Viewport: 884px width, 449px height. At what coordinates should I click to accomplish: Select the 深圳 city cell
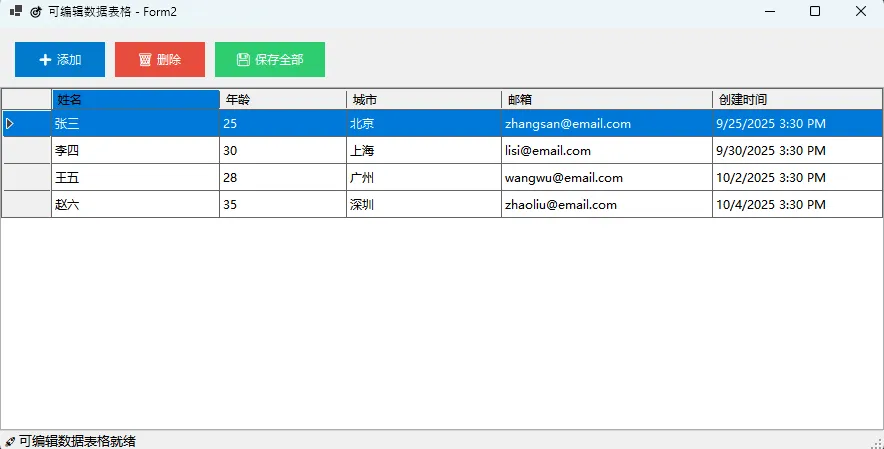(x=424, y=205)
